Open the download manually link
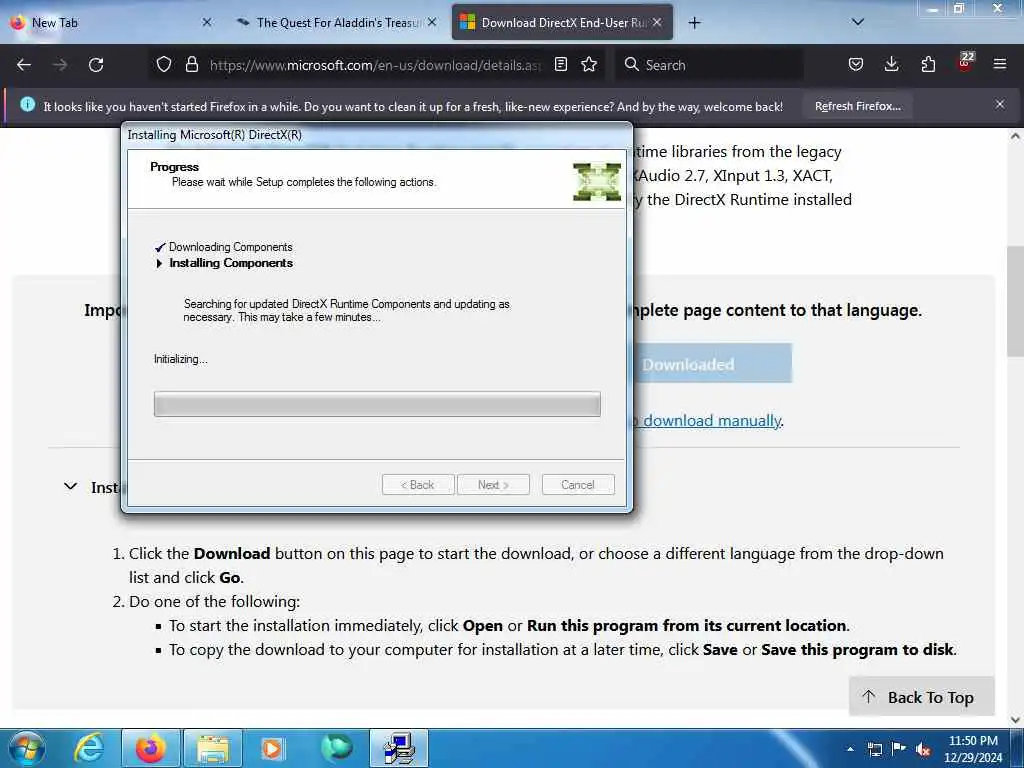Image resolution: width=1024 pixels, height=768 pixels. [x=707, y=421]
